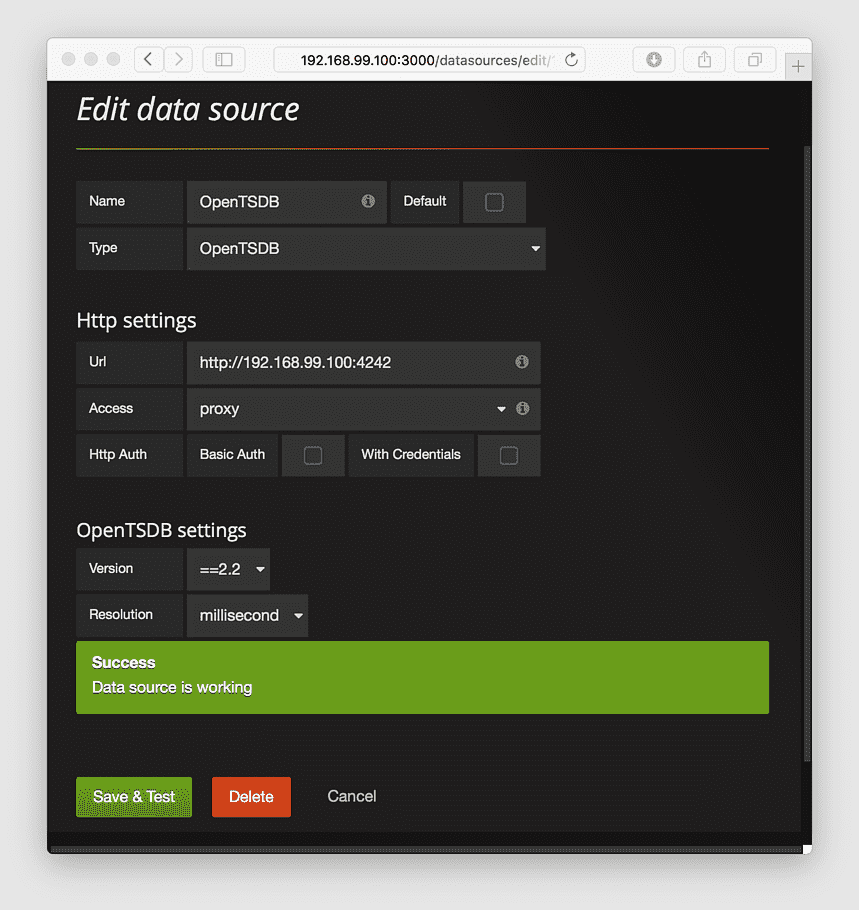Open the Type dropdown showing OpenTSDB

click(x=366, y=247)
